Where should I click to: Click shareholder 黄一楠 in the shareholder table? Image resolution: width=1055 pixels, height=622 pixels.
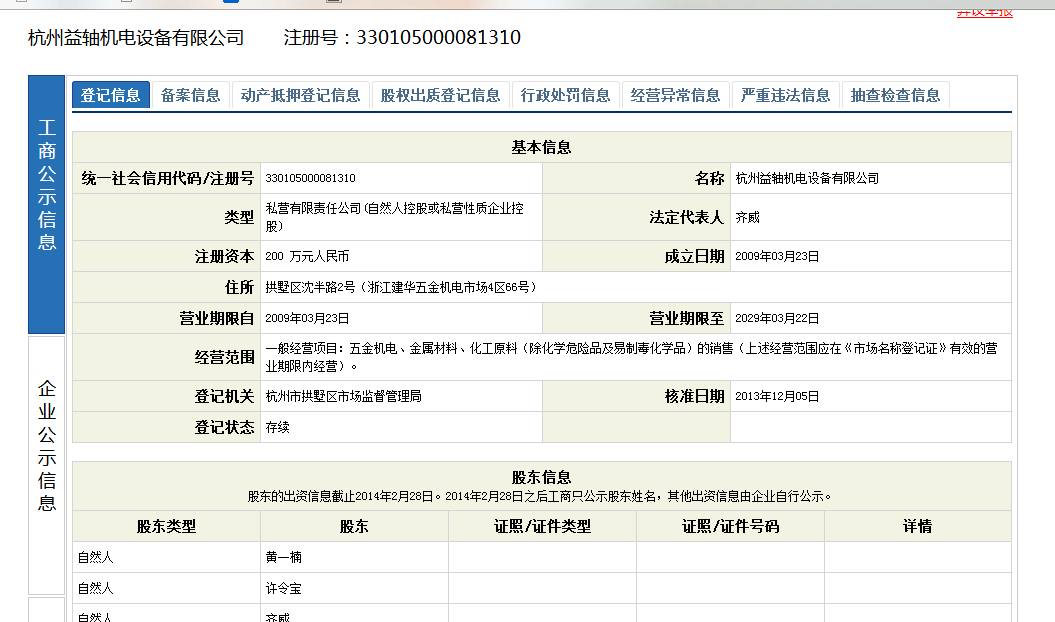click(283, 557)
